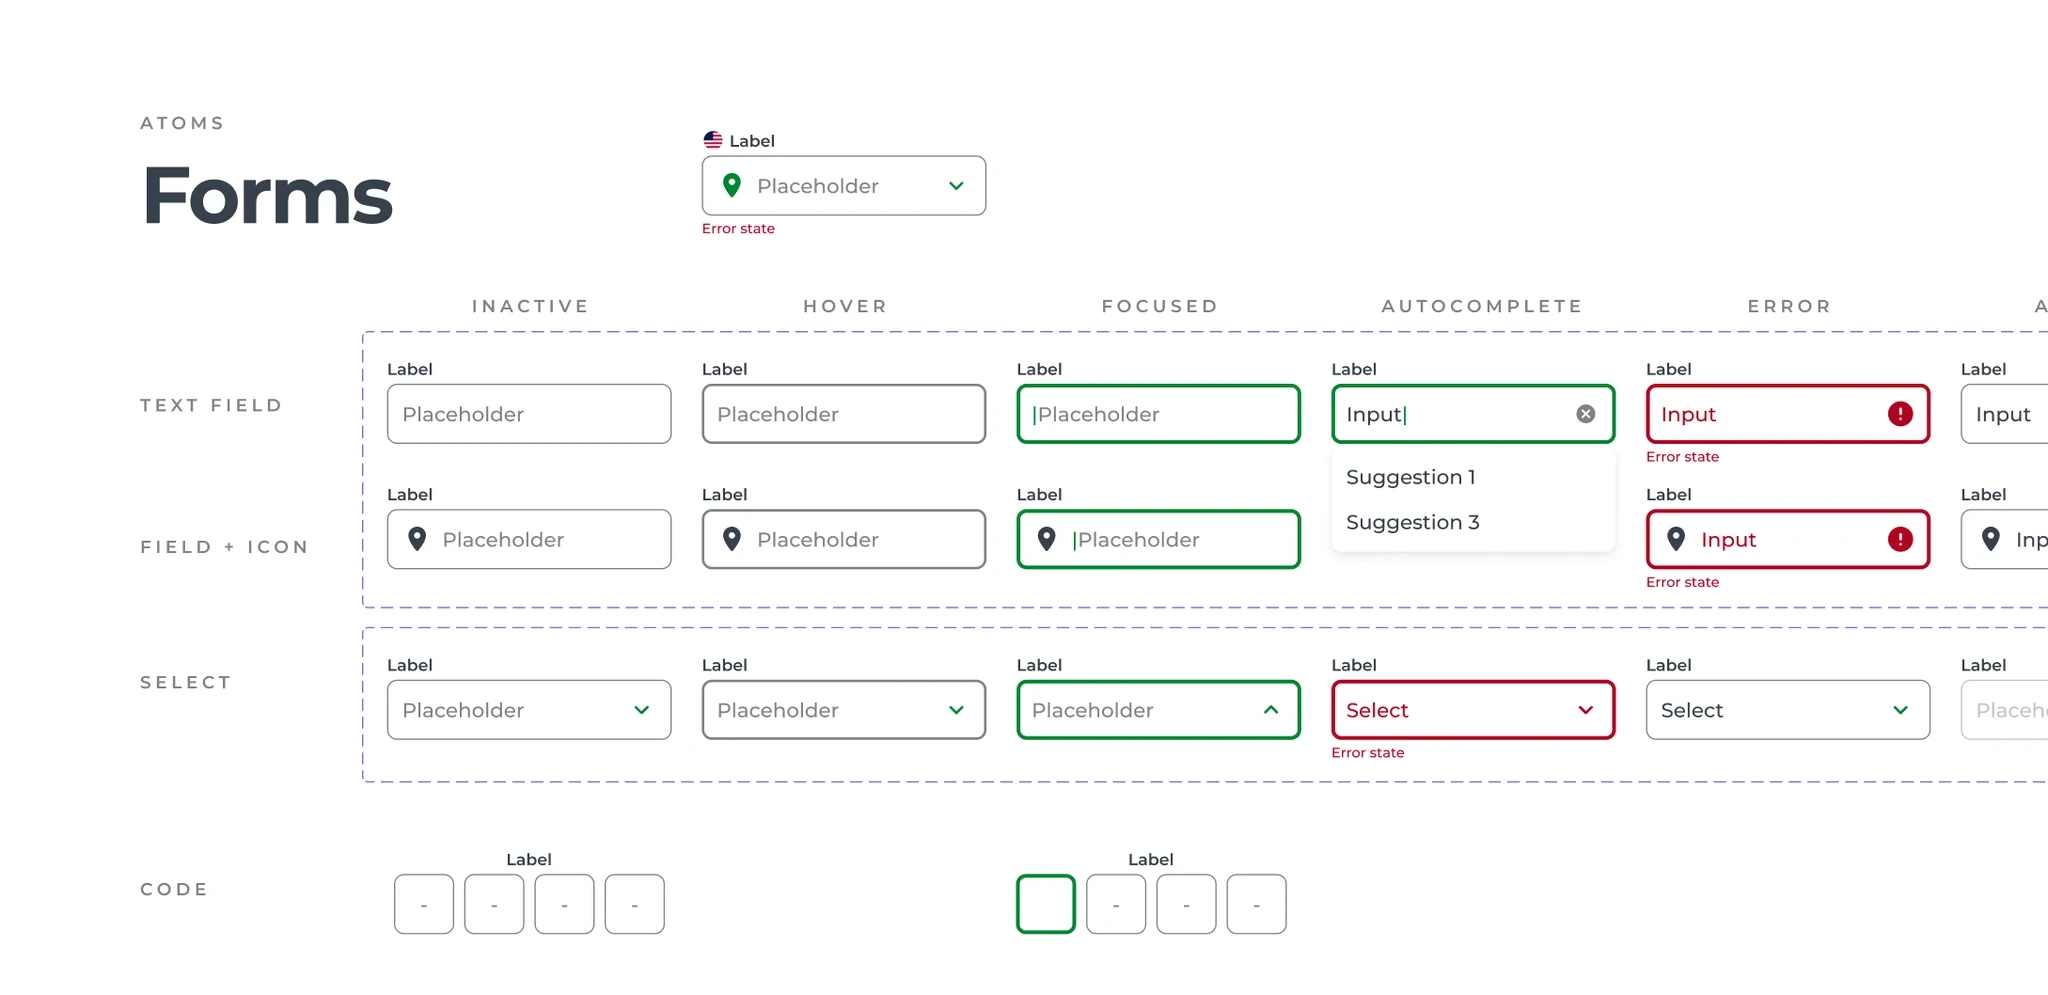Expand the top Placeholder dropdown chevron

pos(956,186)
